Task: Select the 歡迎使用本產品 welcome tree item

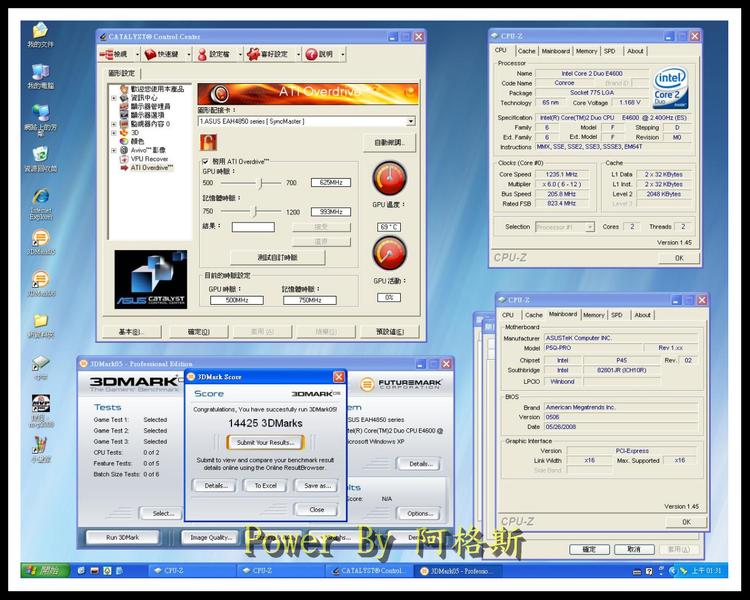Action: coord(157,89)
